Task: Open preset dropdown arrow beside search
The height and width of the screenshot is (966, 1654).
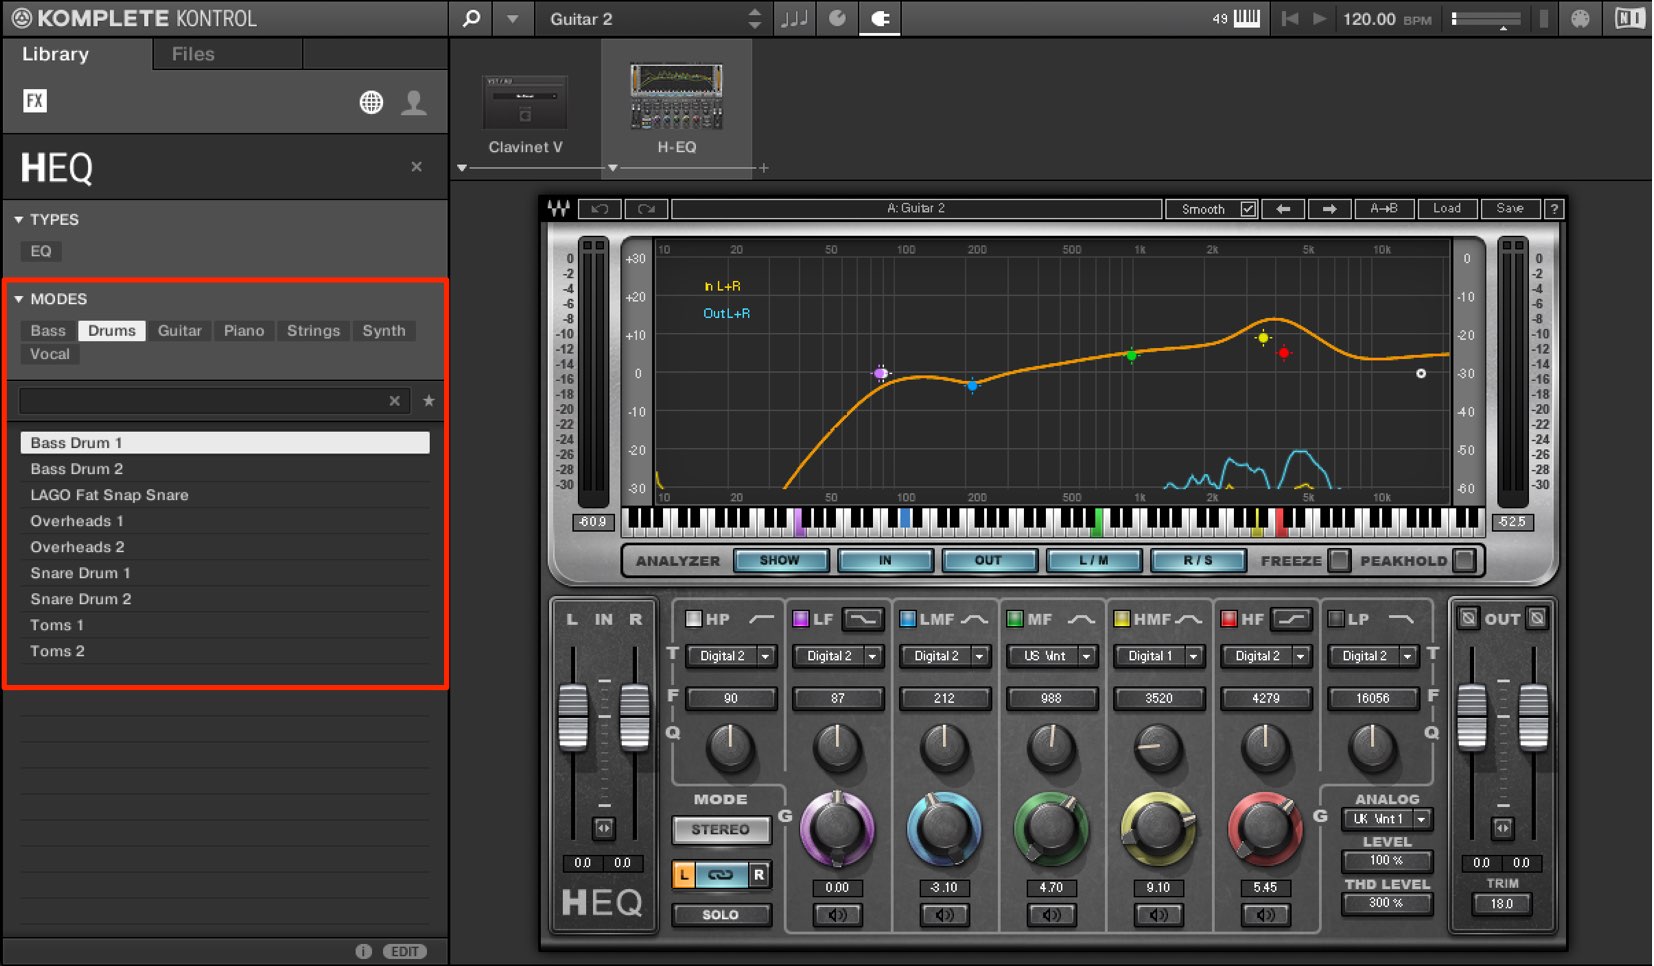Action: (x=512, y=18)
